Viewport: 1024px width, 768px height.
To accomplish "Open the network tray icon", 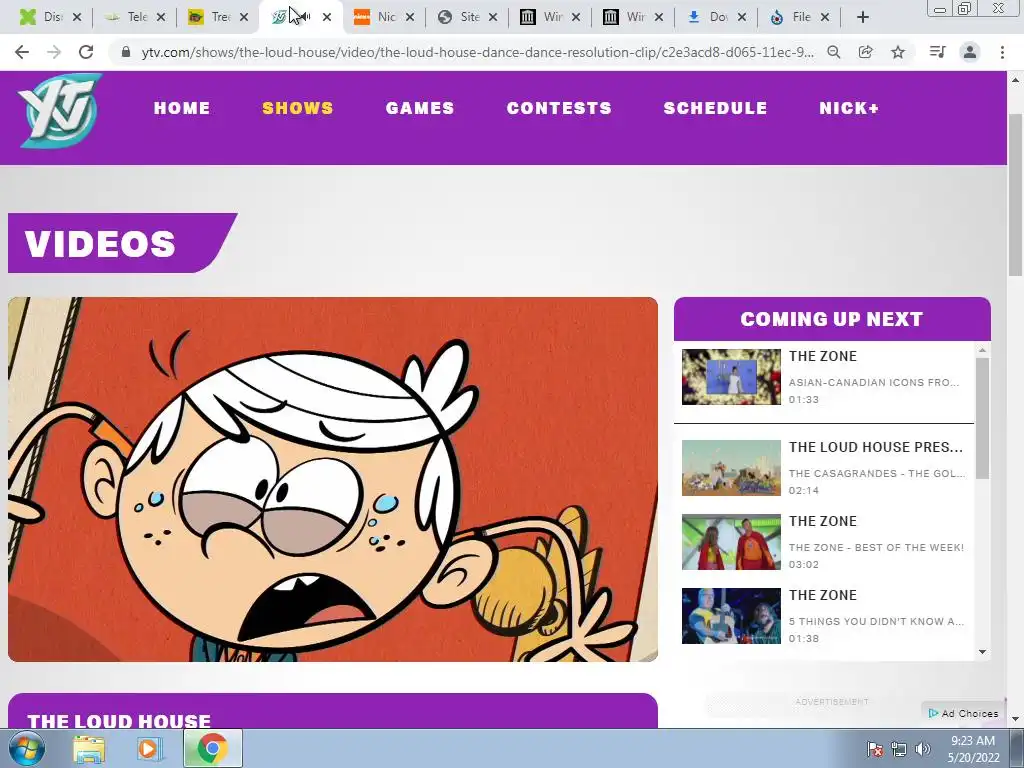I will point(899,749).
